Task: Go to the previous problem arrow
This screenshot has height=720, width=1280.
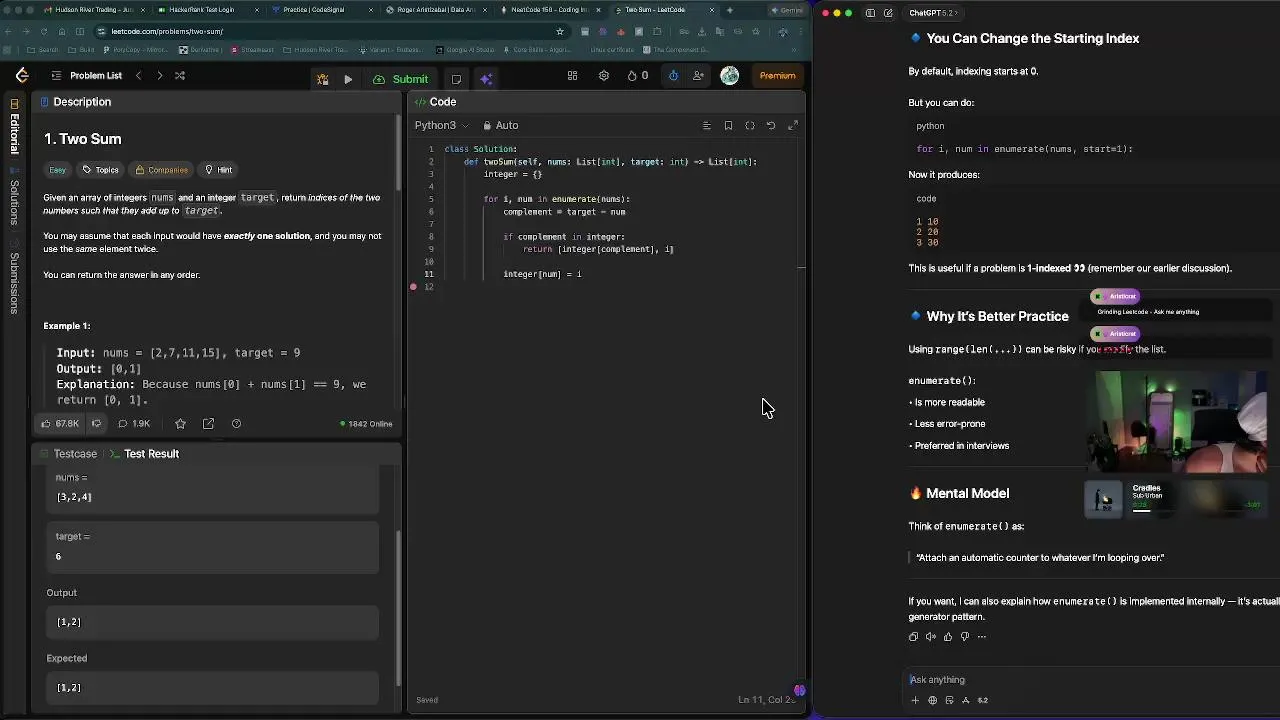Action: pyautogui.click(x=139, y=76)
